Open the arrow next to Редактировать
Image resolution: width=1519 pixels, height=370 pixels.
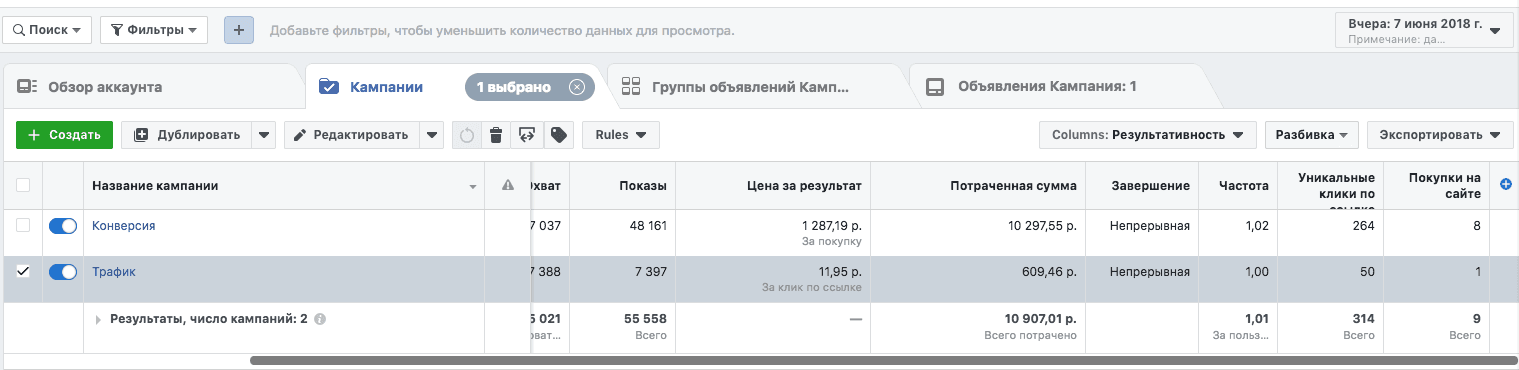(431, 135)
